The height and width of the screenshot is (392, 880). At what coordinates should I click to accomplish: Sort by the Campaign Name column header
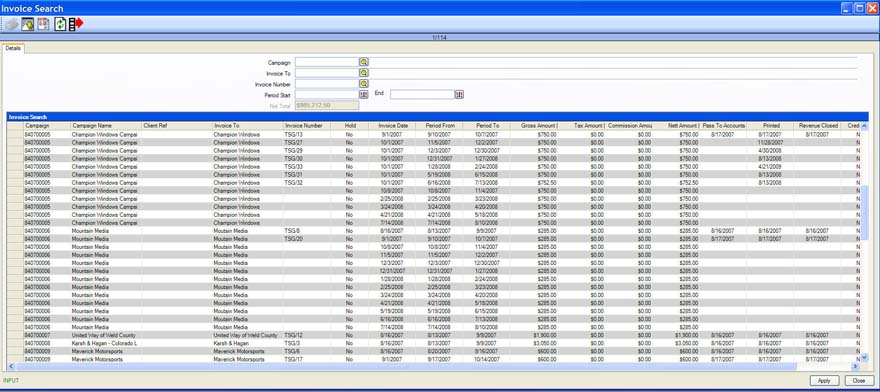pyautogui.click(x=106, y=126)
